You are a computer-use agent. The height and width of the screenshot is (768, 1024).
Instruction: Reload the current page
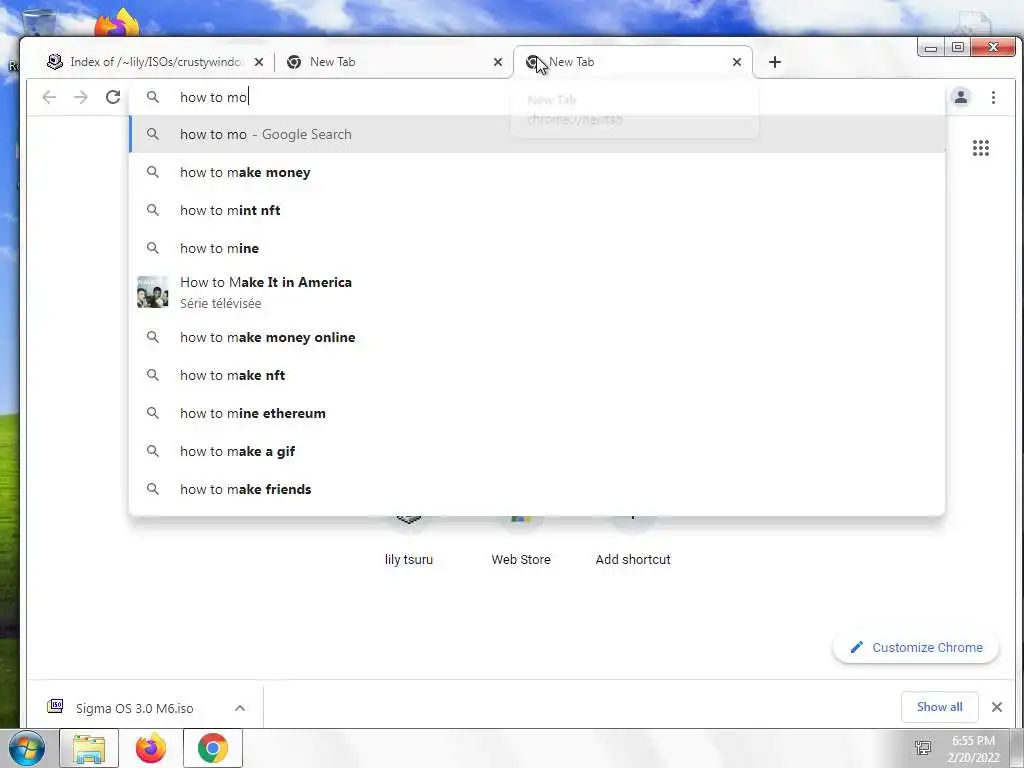(x=113, y=97)
